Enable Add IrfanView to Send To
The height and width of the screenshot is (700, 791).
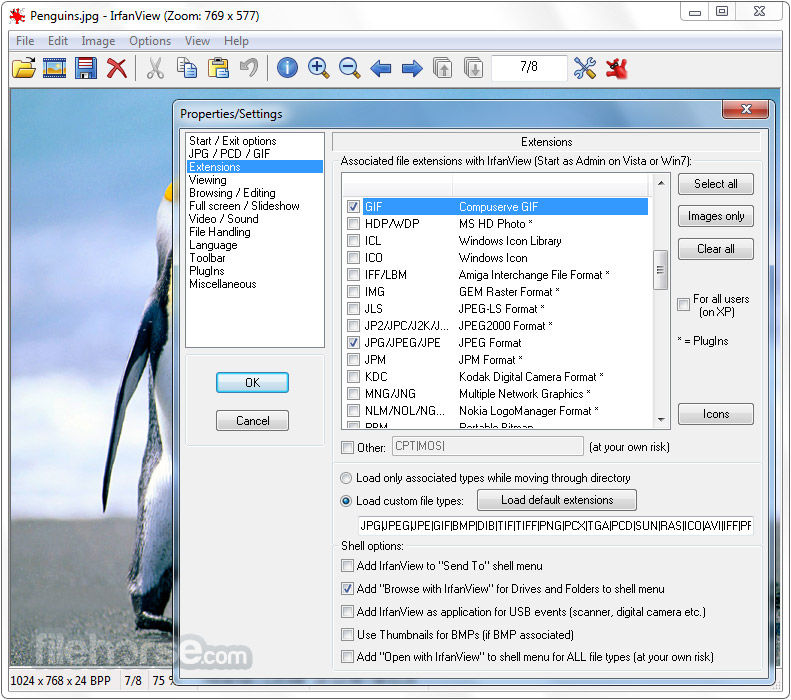click(347, 565)
